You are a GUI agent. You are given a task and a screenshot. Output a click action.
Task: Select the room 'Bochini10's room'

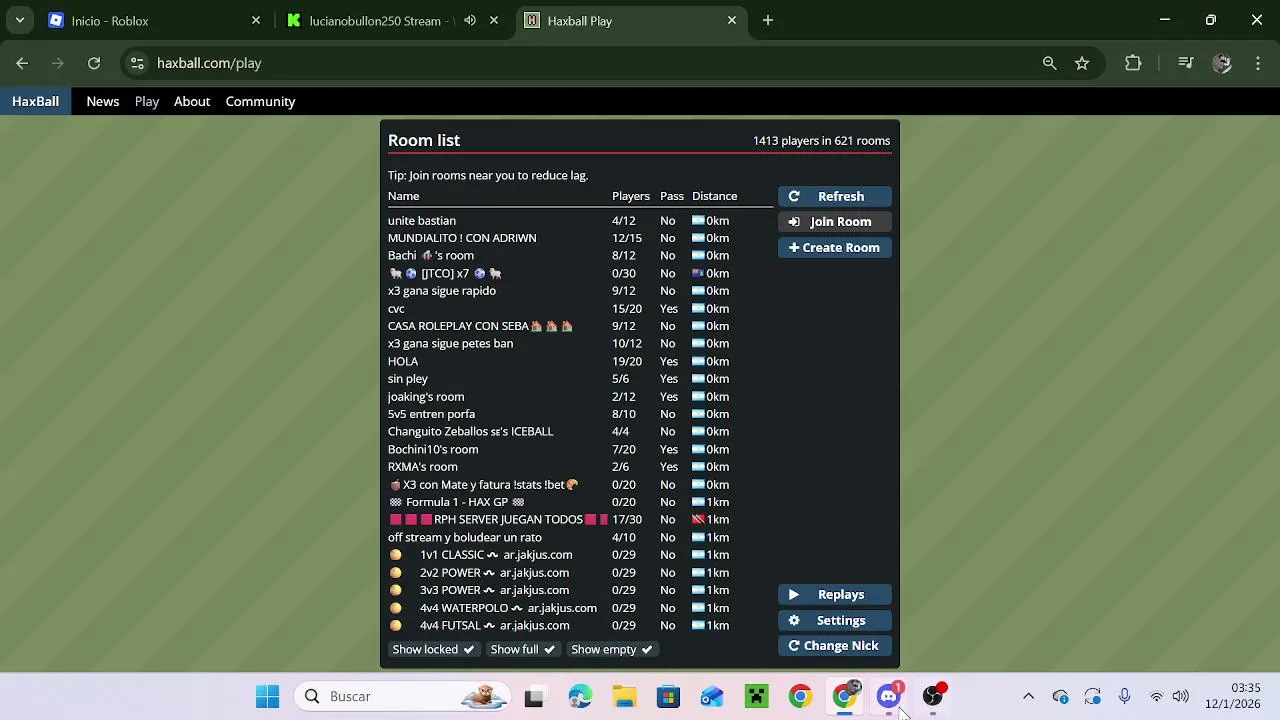tap(580, 449)
